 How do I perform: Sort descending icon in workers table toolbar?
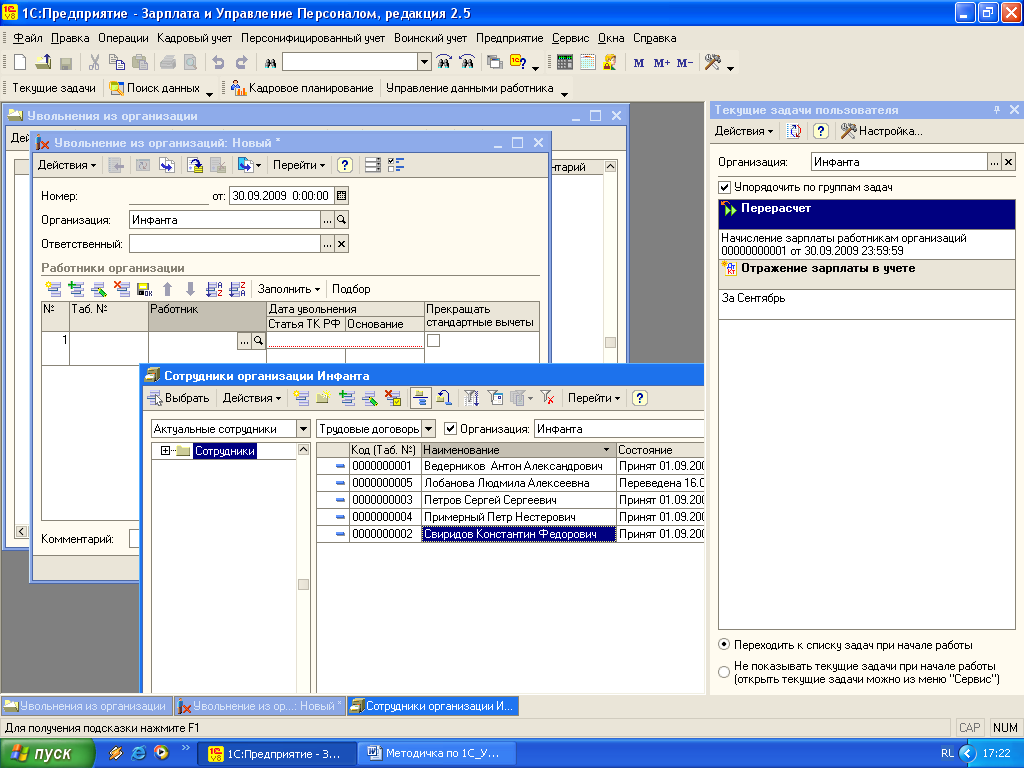(x=238, y=289)
